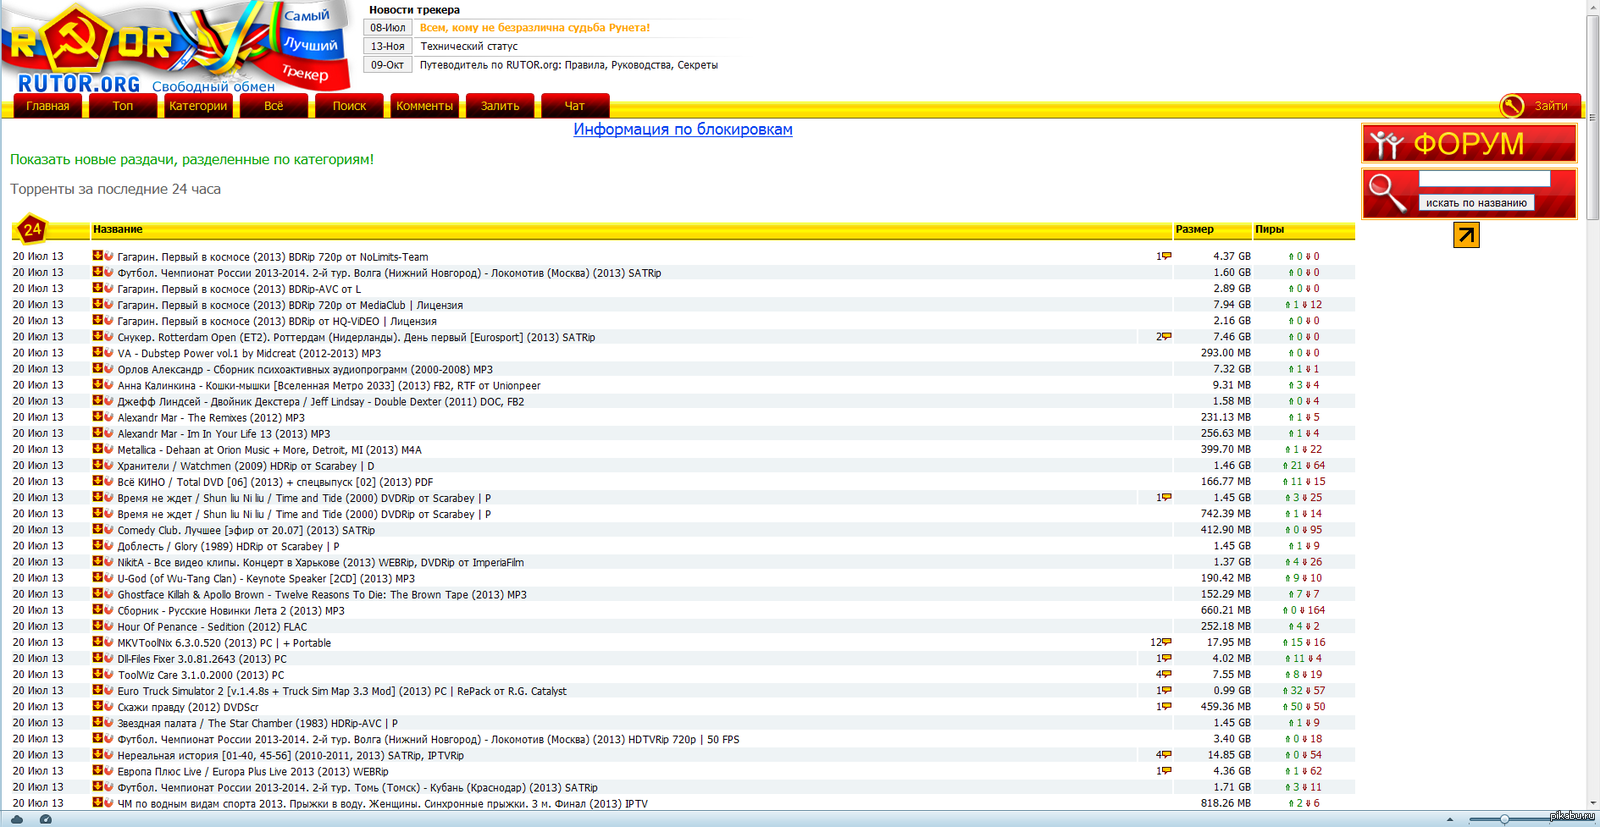Click the red 24 hours badge
Screen dimensions: 1600x827
(x=32, y=230)
